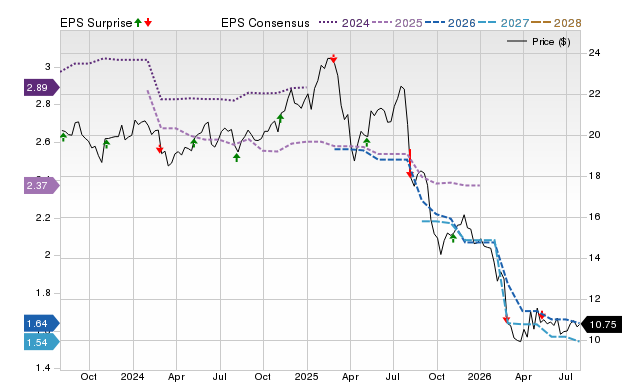Select the green surprise arrow in November 2024
The image size is (640, 382).
tap(280, 118)
